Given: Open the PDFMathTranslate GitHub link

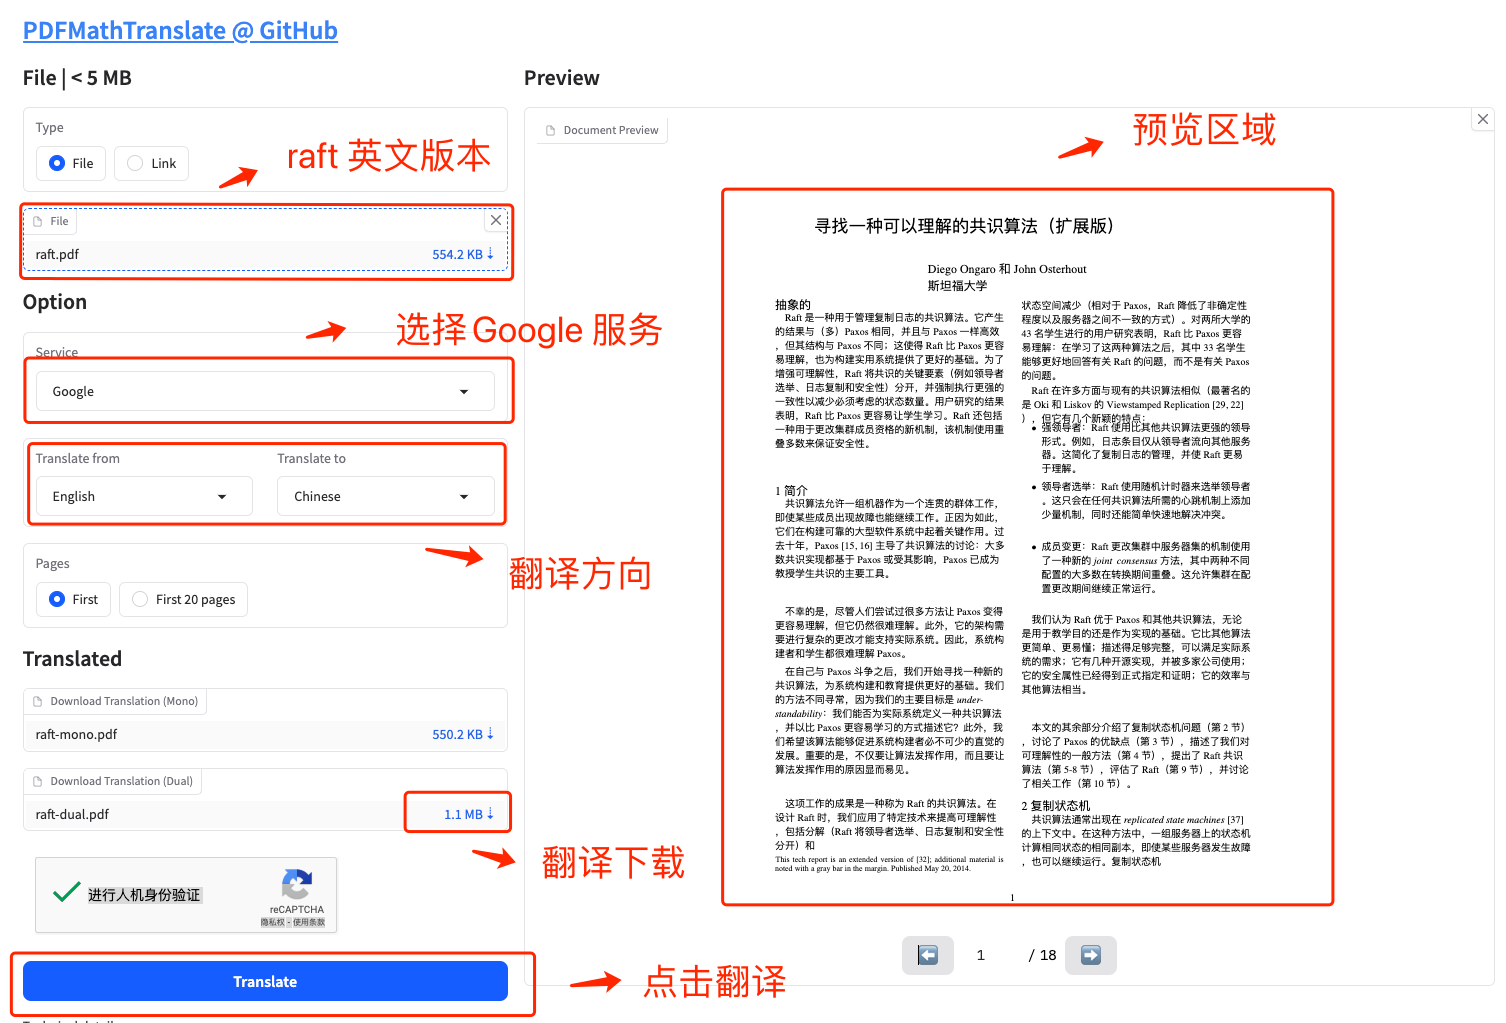Looking at the screenshot, I should coord(180,30).
